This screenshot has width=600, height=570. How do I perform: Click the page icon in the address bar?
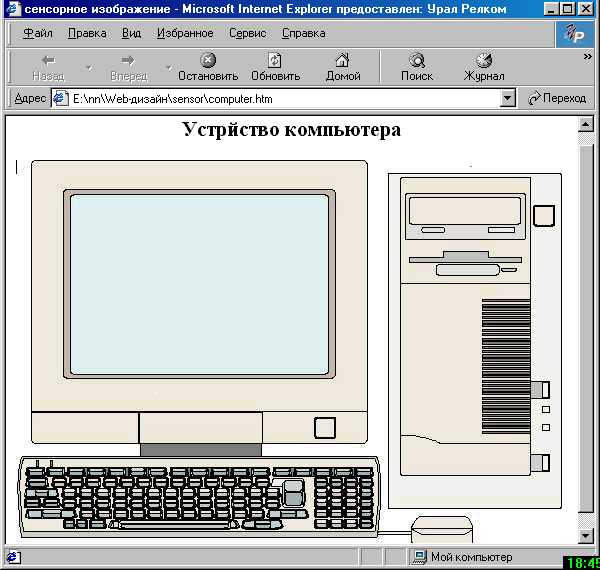[60, 99]
